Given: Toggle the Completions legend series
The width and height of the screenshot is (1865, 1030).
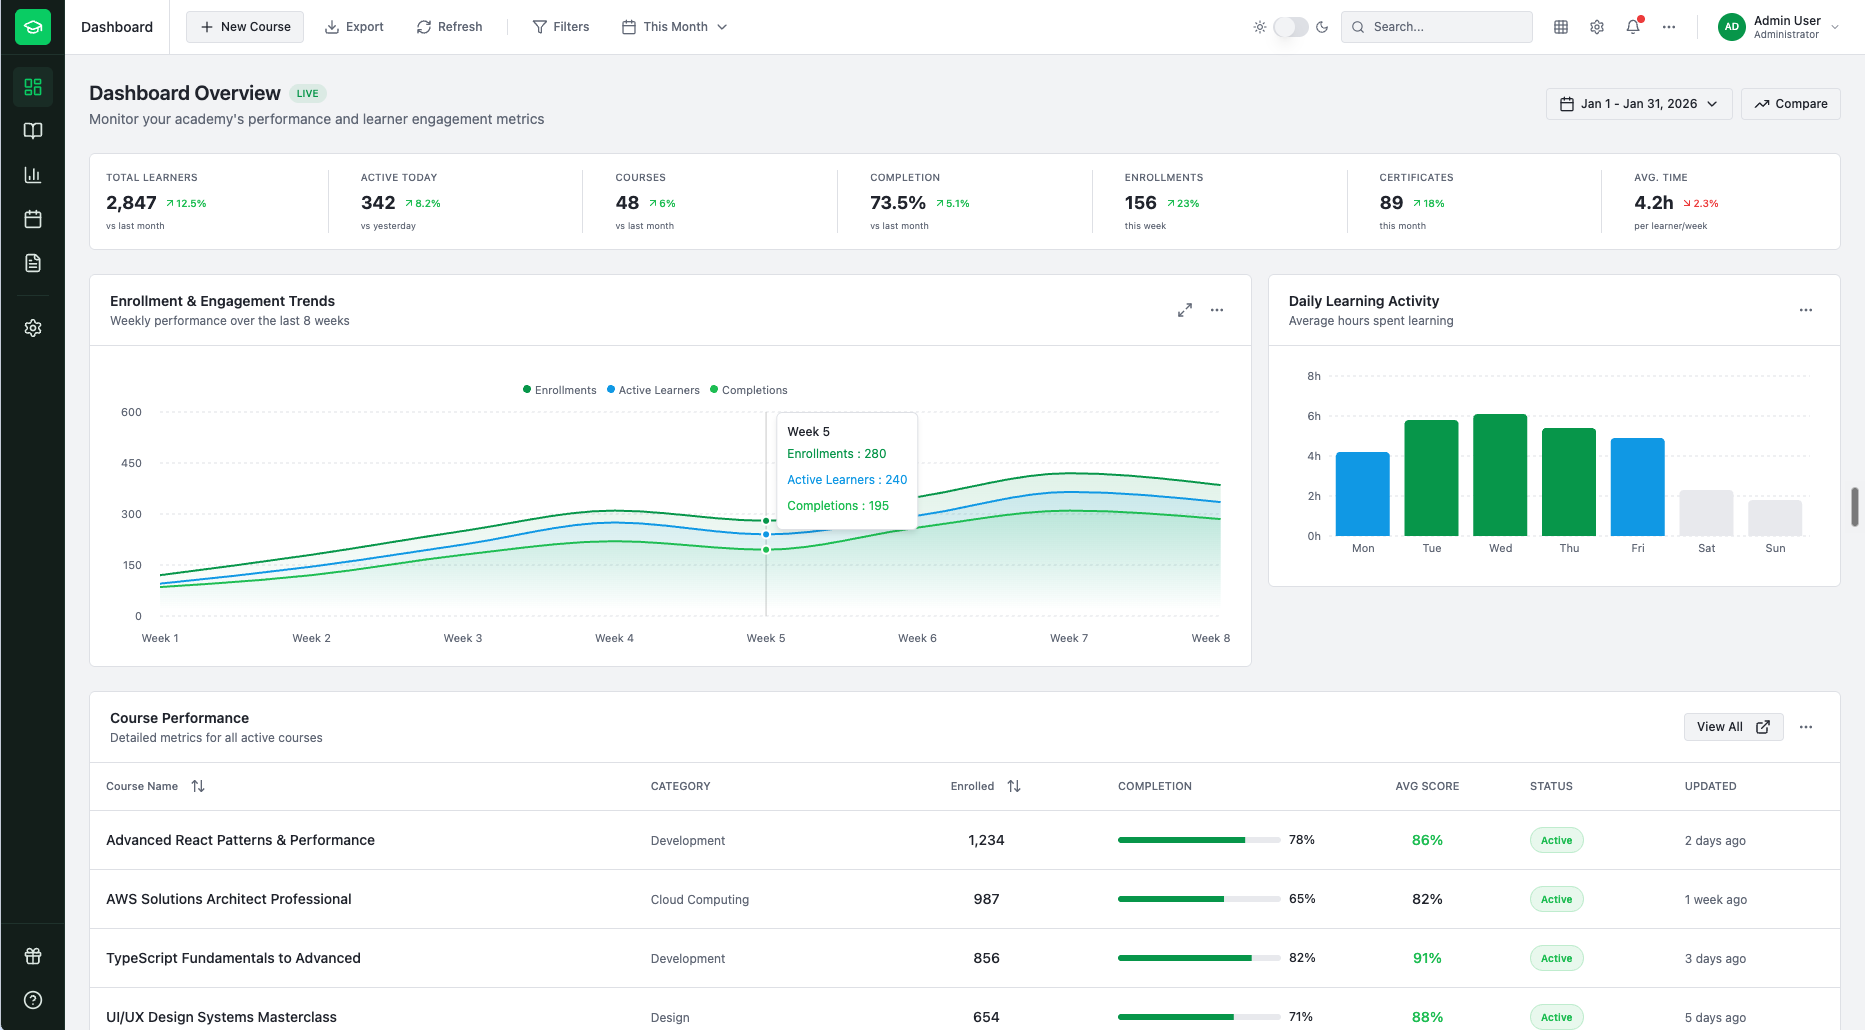Looking at the screenshot, I should (x=749, y=390).
